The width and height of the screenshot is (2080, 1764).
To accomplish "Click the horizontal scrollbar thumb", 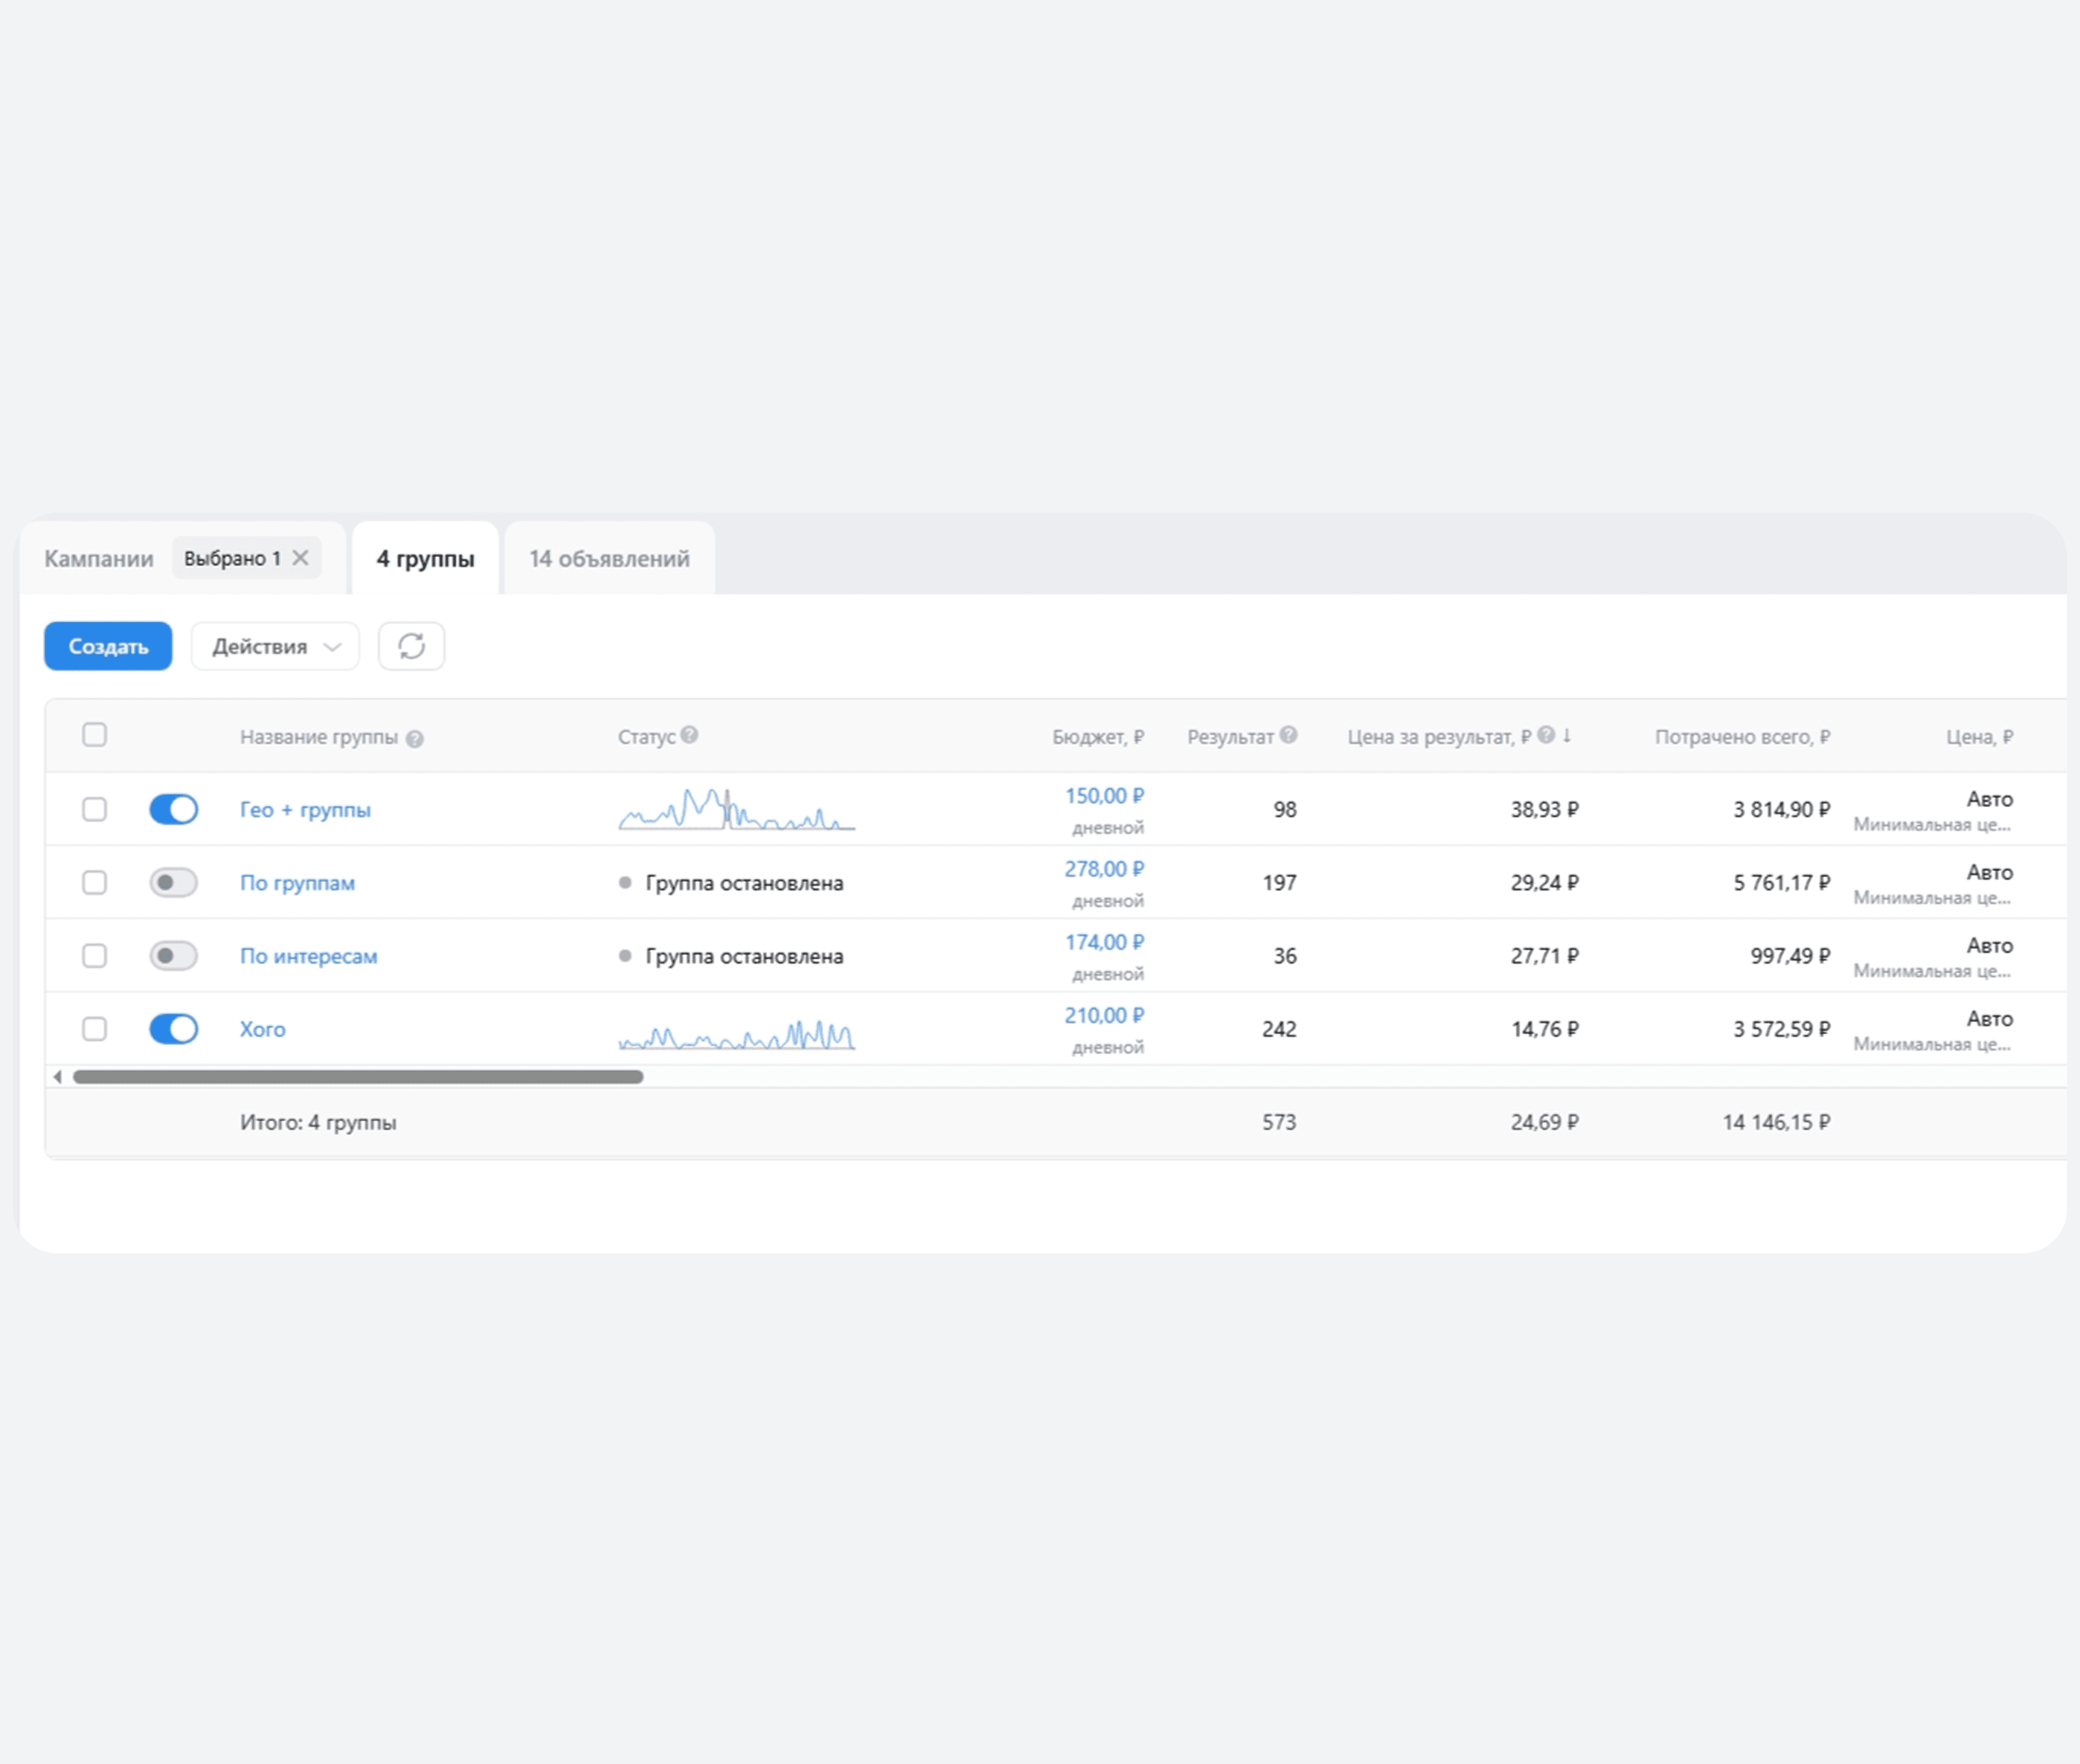I will coord(358,1077).
